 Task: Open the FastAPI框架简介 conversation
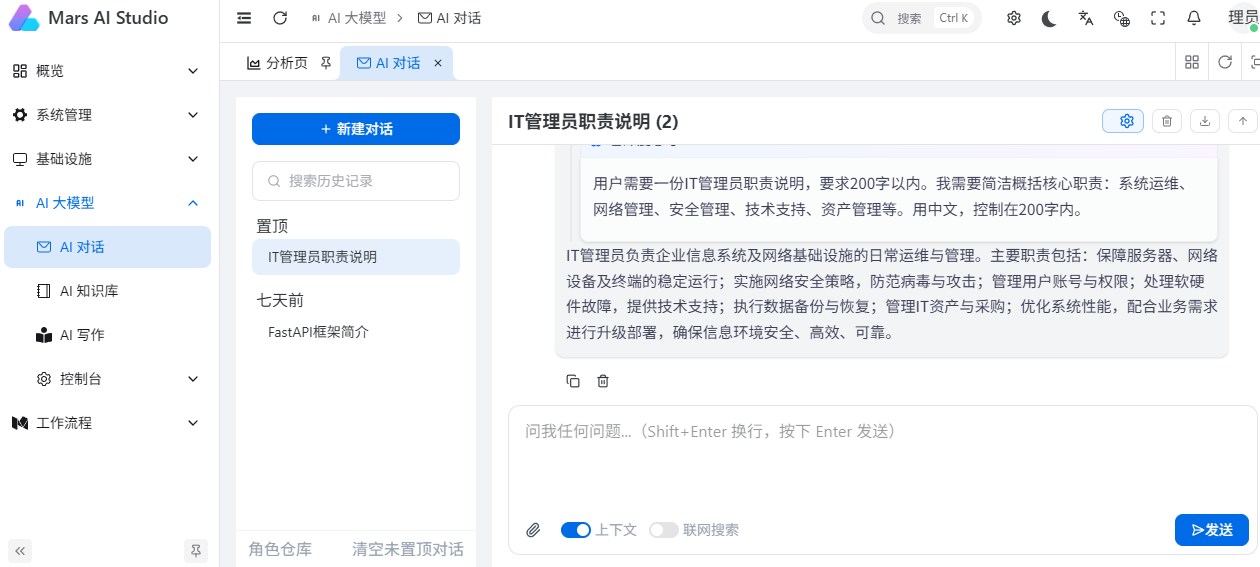click(x=356, y=332)
